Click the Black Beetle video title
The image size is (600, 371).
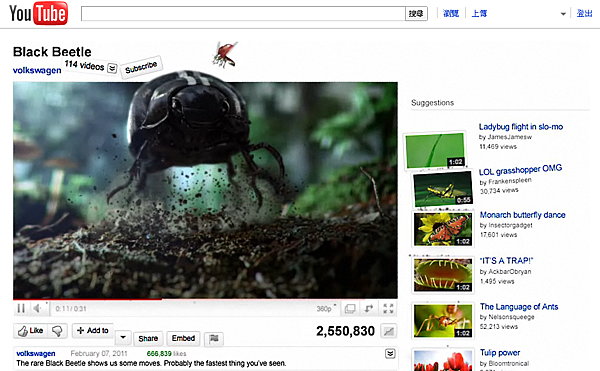[52, 52]
